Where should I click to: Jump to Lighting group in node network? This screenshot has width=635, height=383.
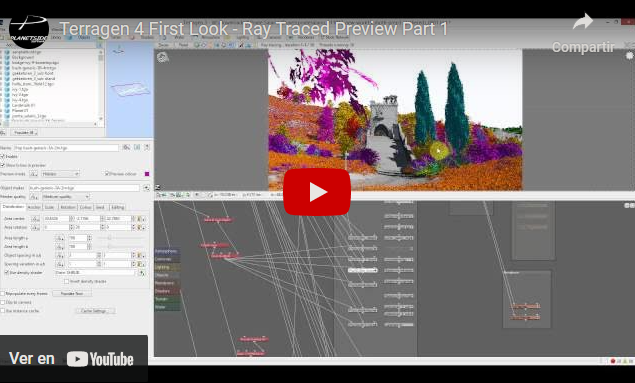point(167,267)
